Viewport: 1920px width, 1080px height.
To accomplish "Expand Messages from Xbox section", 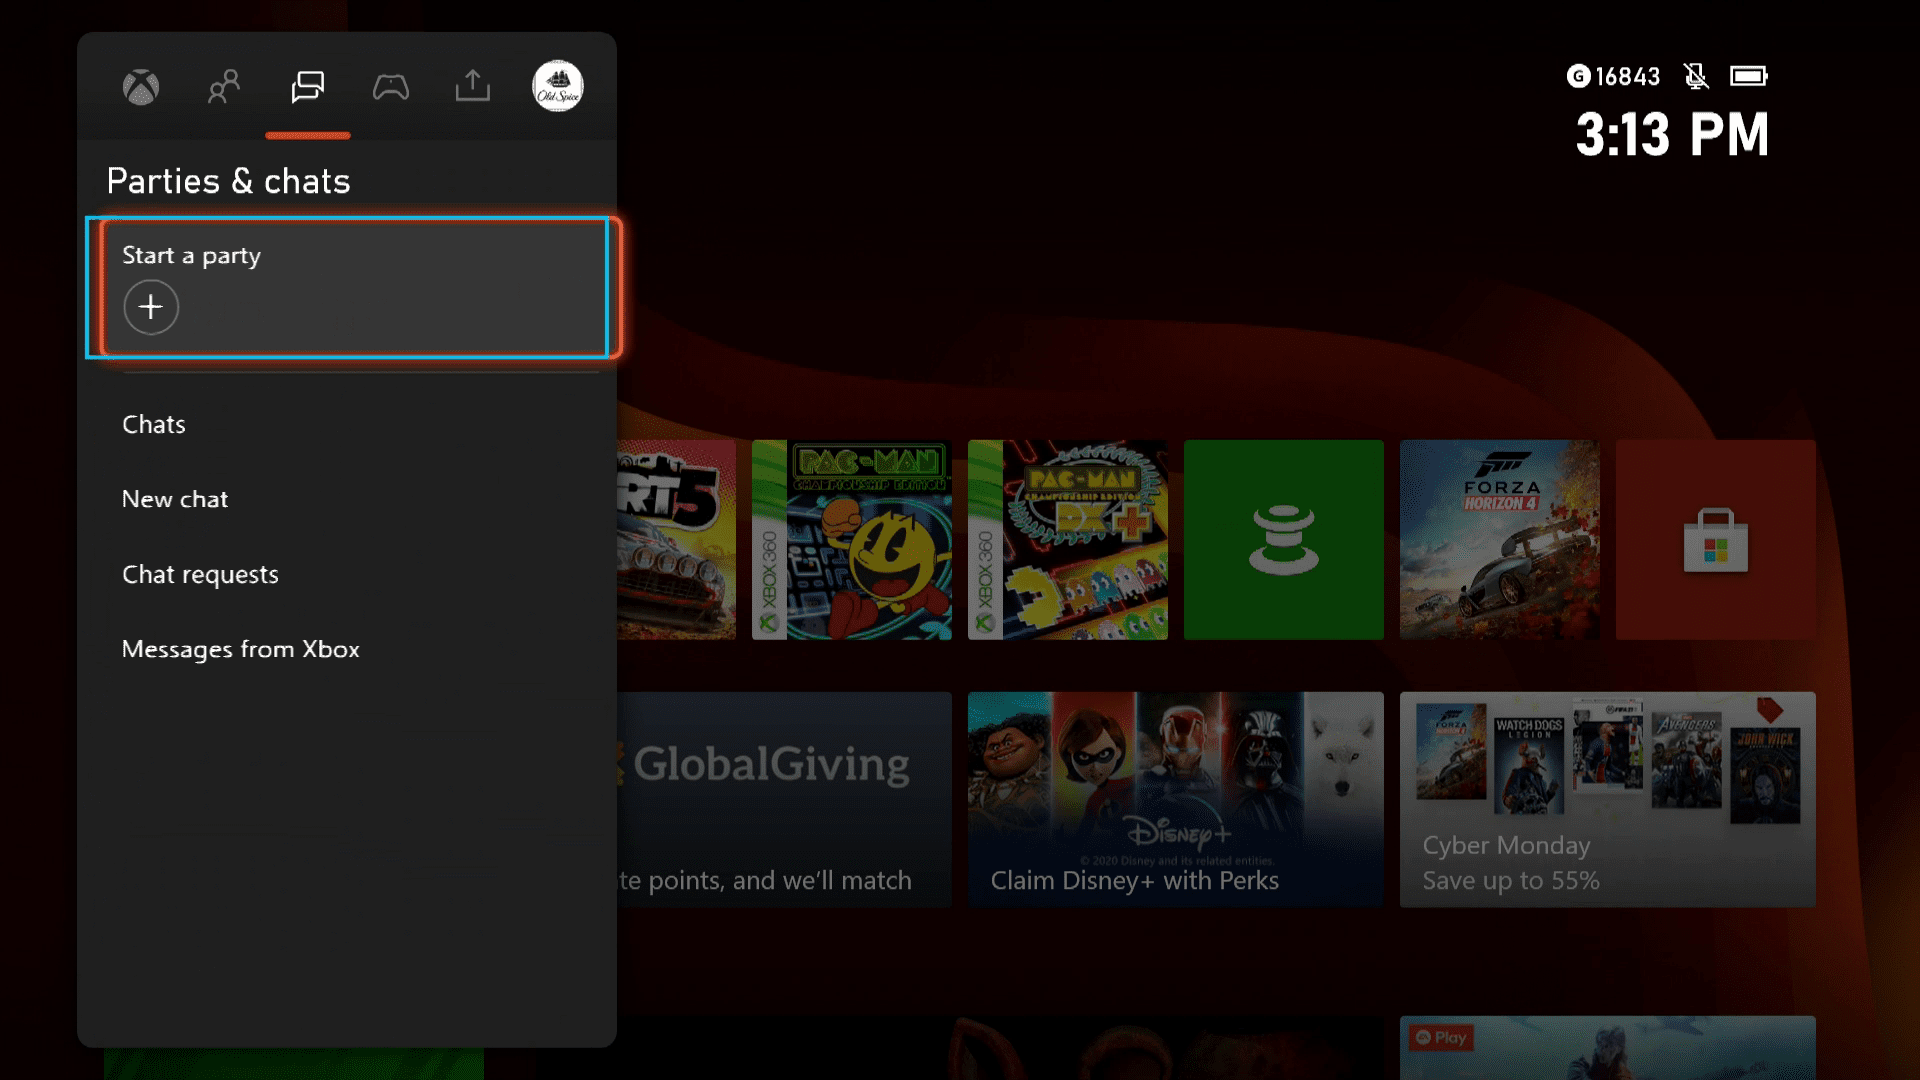I will click(241, 649).
